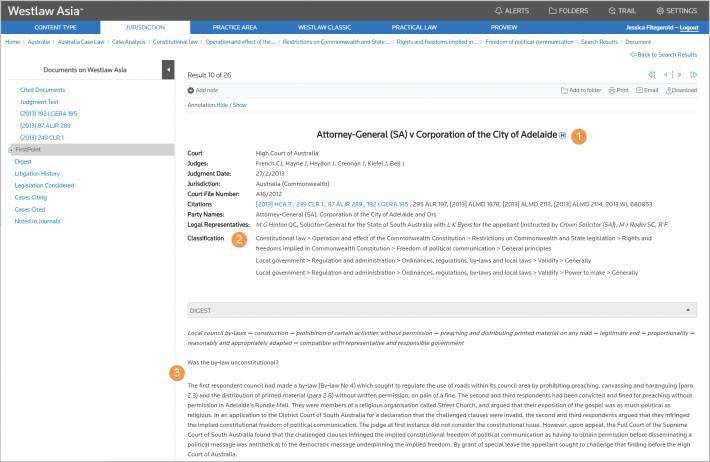Go to next result arrow

(x=679, y=75)
